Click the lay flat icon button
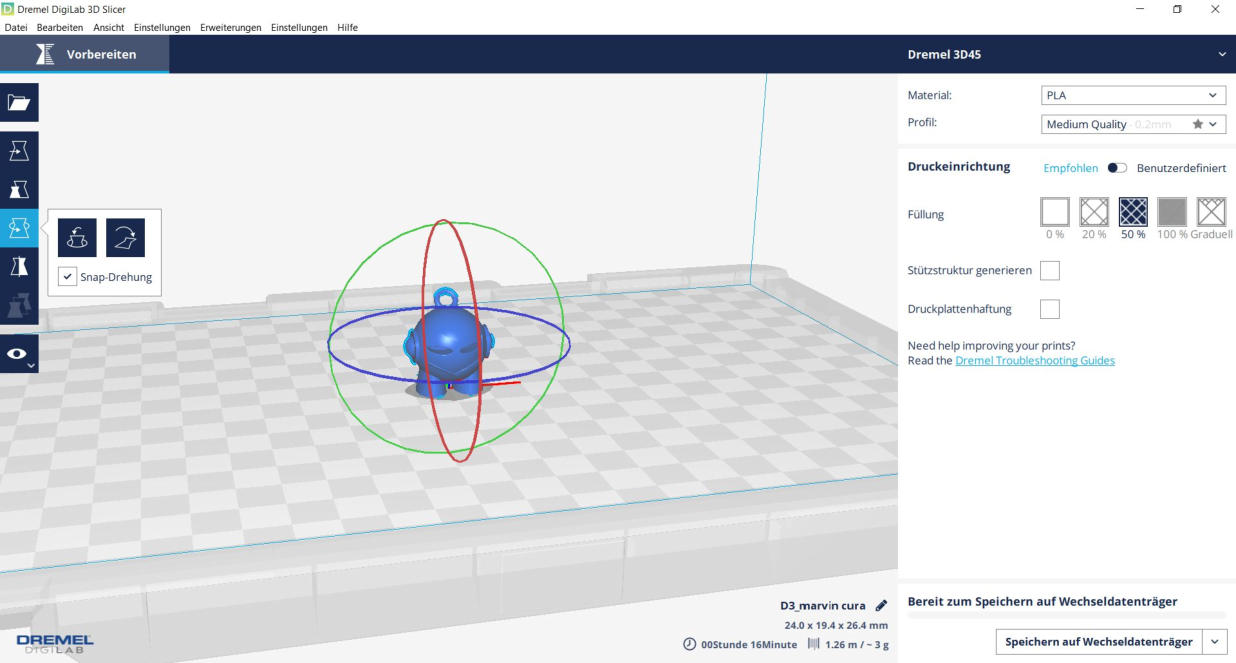 pyautogui.click(x=126, y=238)
